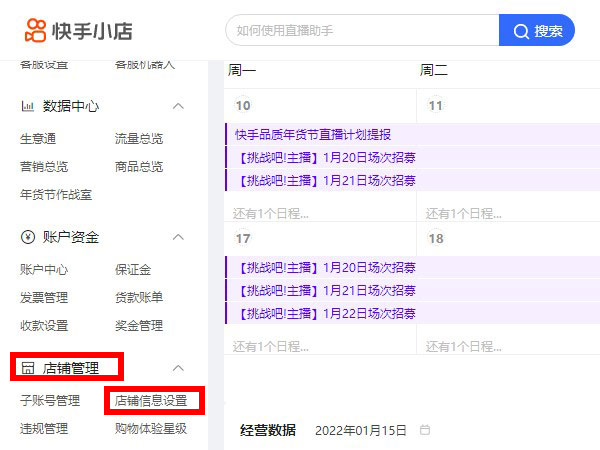The height and width of the screenshot is (450, 600).
Task: Collapse the 数据中心 section chevron
Action: [179, 106]
